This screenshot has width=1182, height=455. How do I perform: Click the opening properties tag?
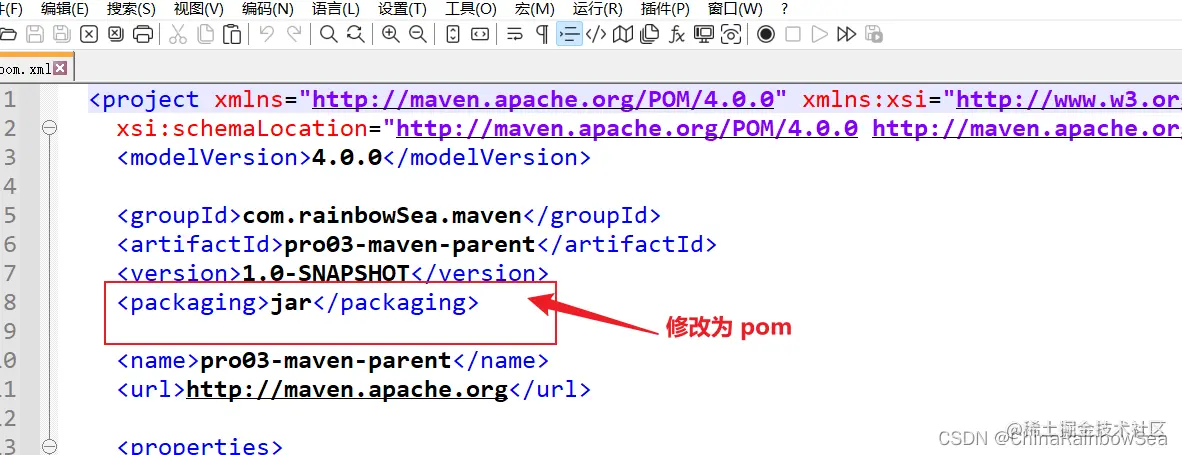(x=200, y=447)
